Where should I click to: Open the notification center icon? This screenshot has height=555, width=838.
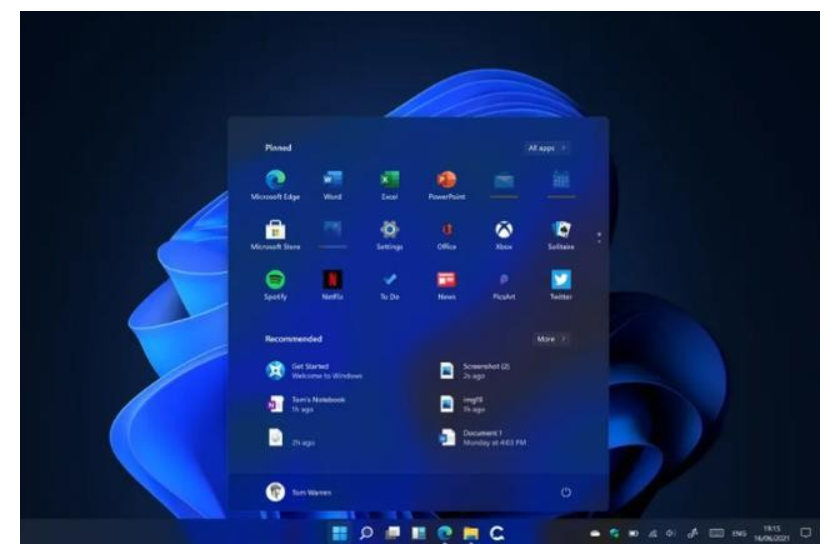tap(805, 533)
